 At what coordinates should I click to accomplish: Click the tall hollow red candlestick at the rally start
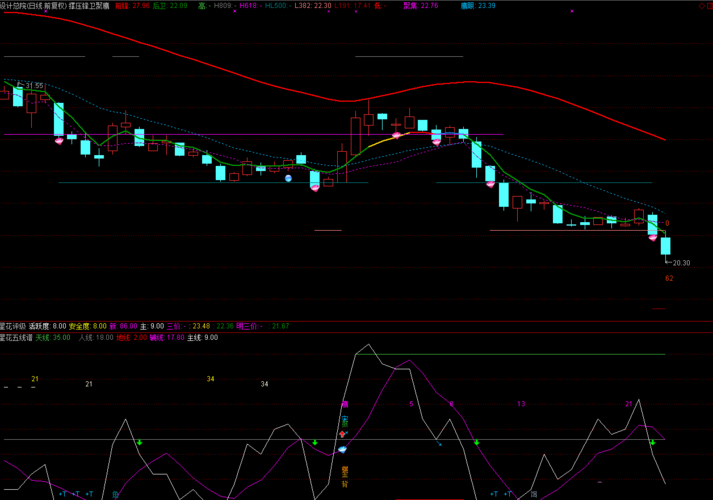(x=356, y=135)
